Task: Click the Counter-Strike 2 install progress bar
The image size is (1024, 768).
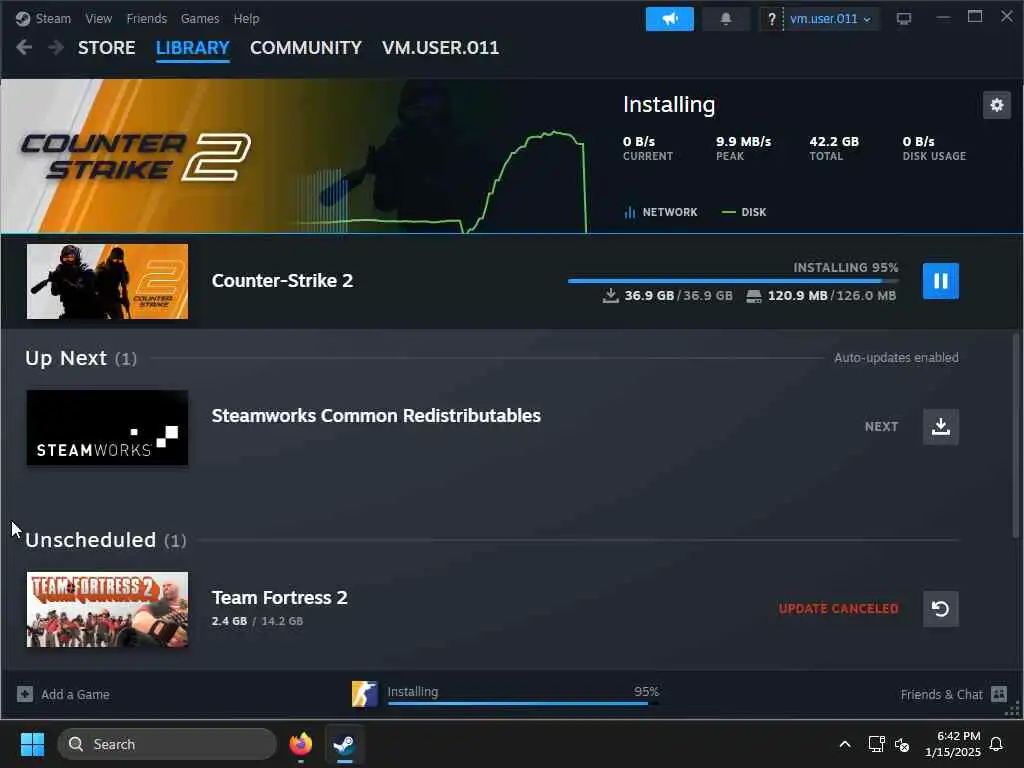Action: tap(733, 281)
